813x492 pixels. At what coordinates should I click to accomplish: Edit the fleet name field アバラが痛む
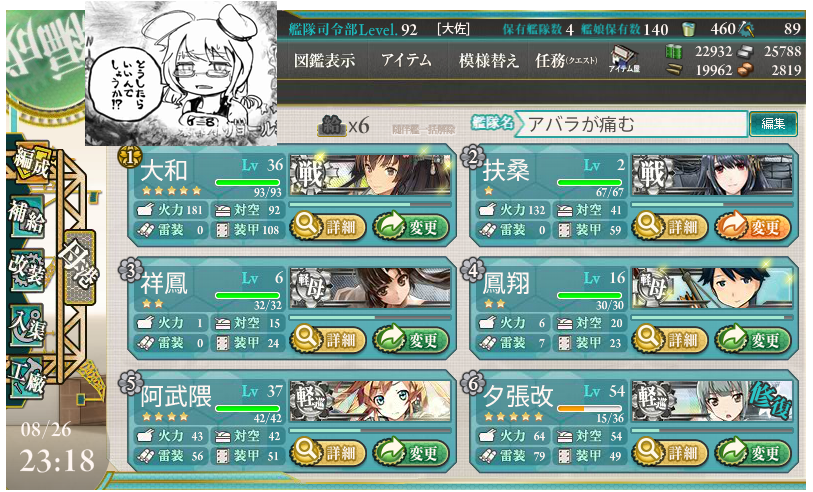click(x=632, y=124)
